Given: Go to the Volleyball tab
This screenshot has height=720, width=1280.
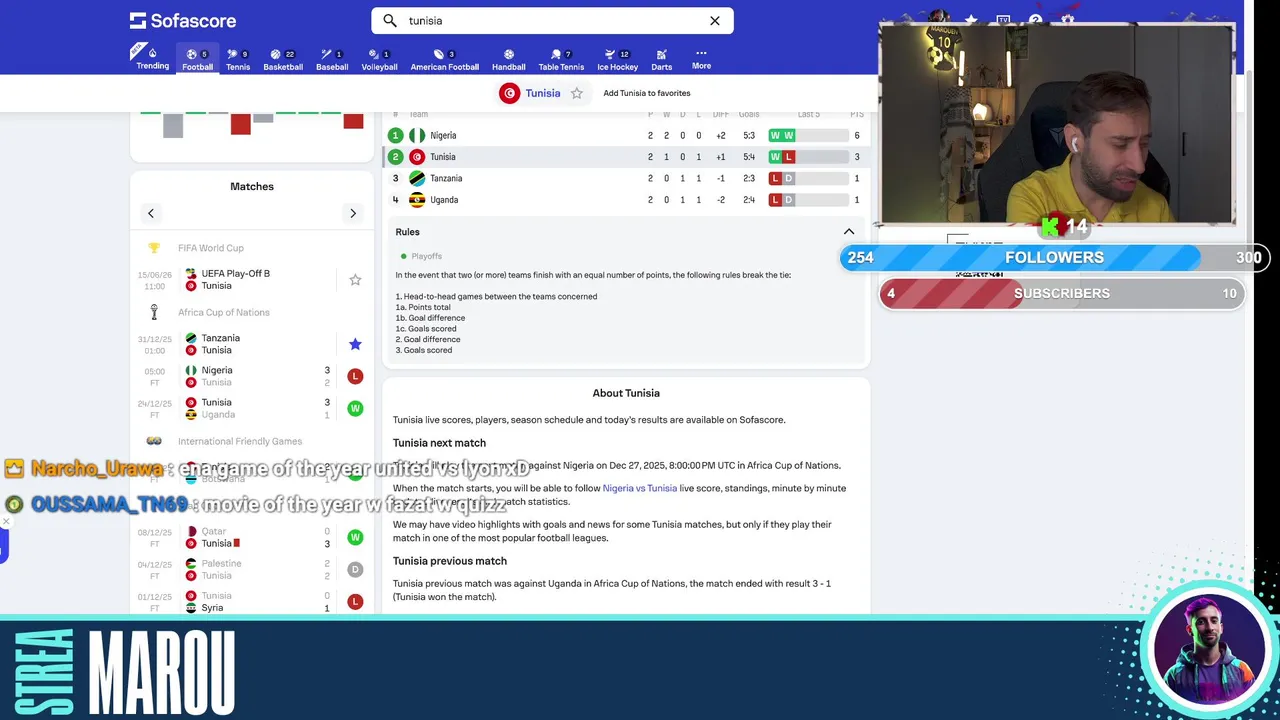Looking at the screenshot, I should pos(379,60).
